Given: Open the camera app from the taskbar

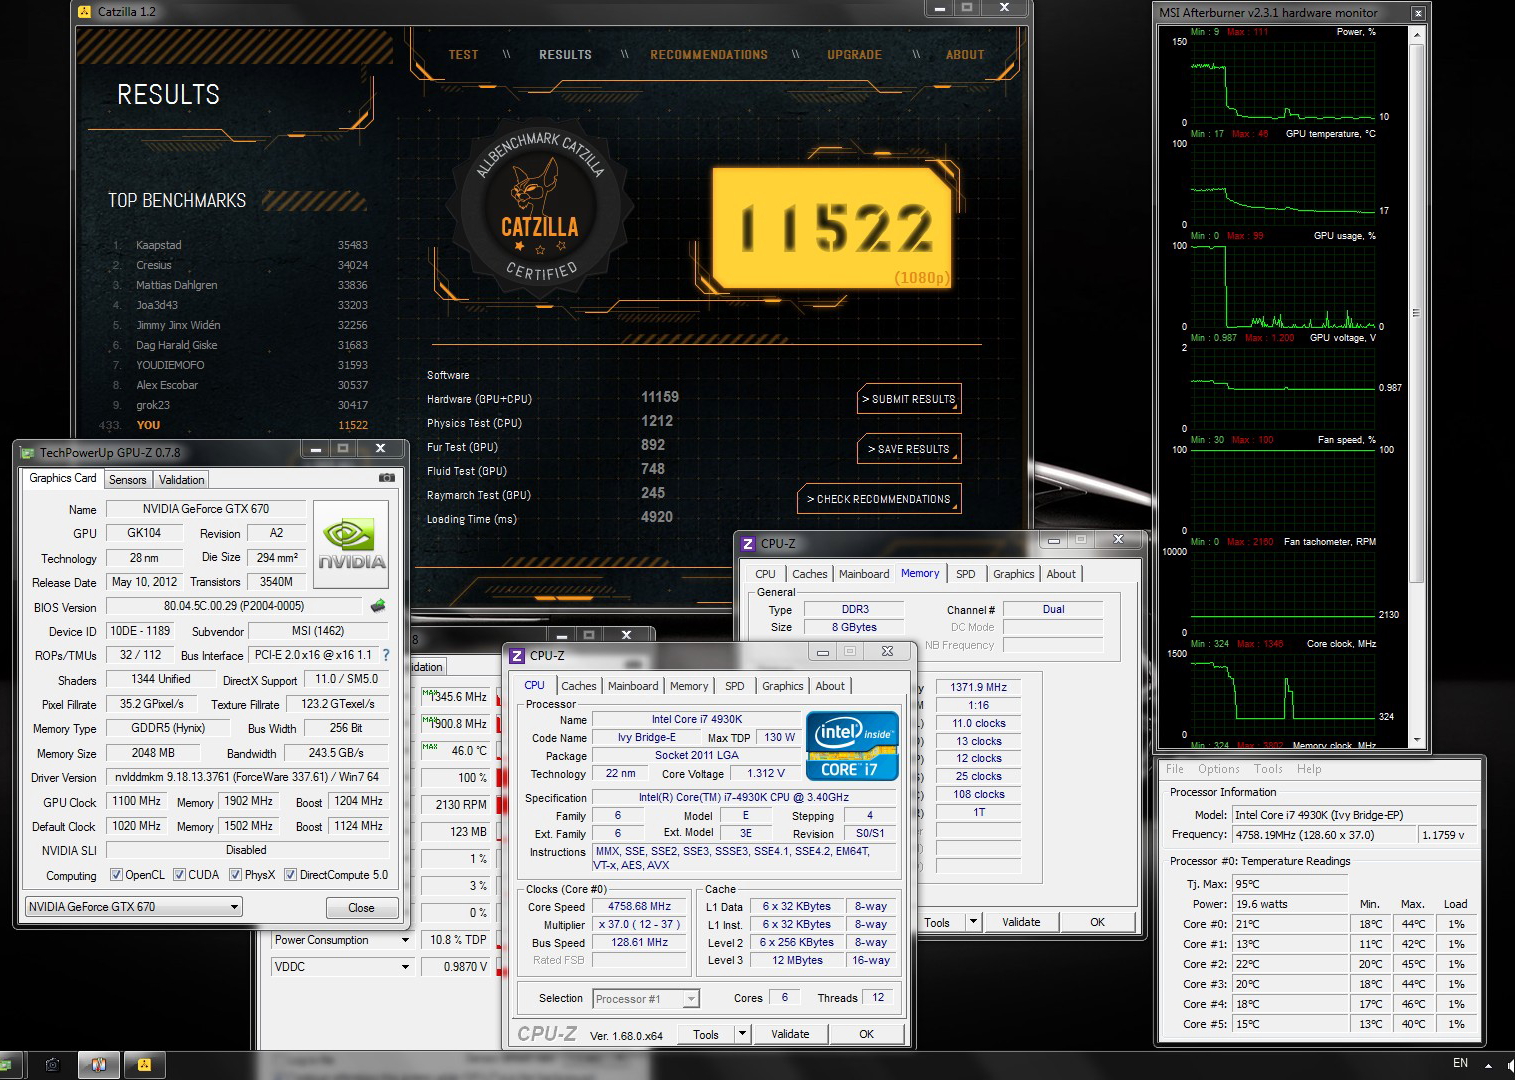Looking at the screenshot, I should pyautogui.click(x=52, y=1065).
